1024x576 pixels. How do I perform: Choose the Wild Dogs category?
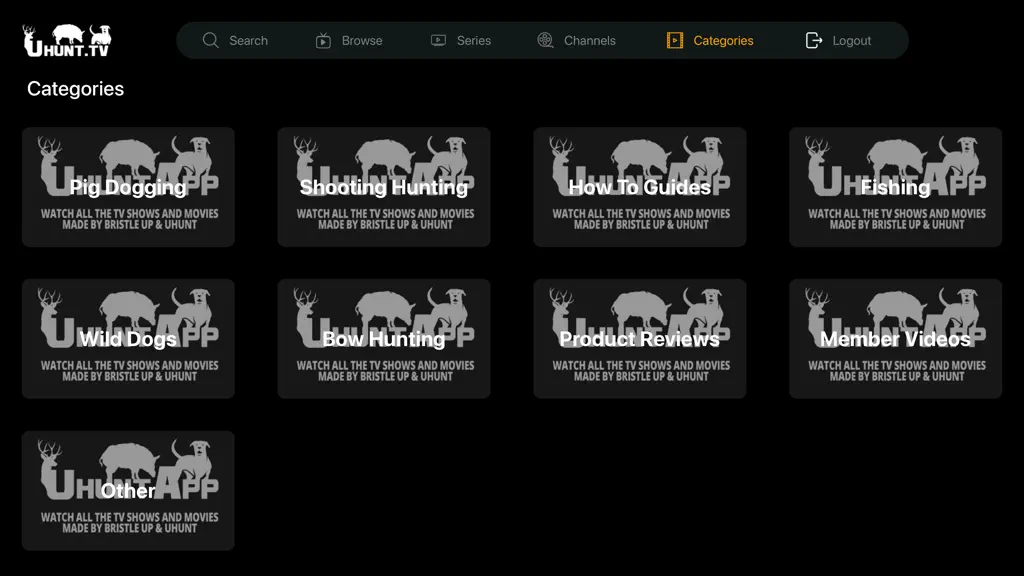pos(128,338)
